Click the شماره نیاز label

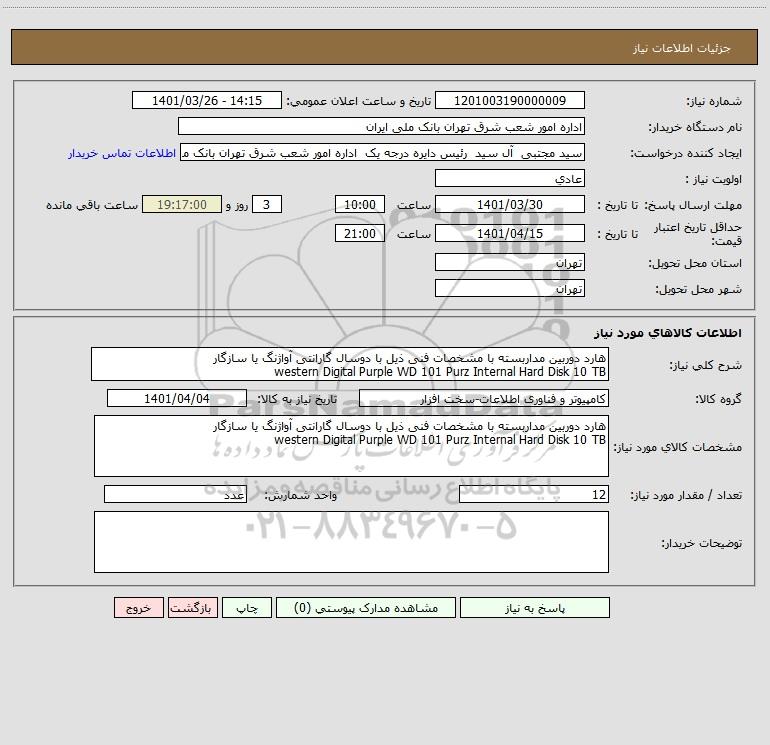pos(714,102)
